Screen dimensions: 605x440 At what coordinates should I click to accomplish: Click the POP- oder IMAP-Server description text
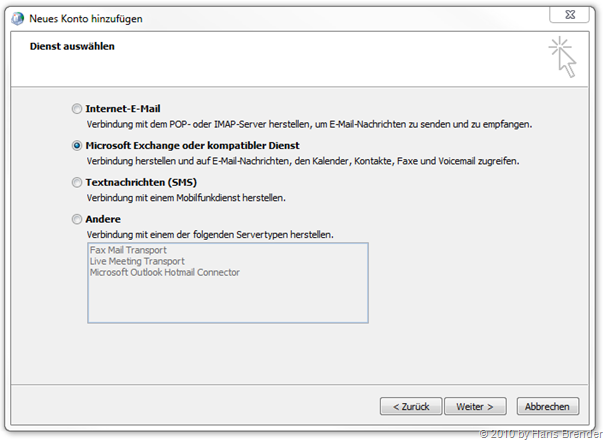pyautogui.click(x=308, y=124)
